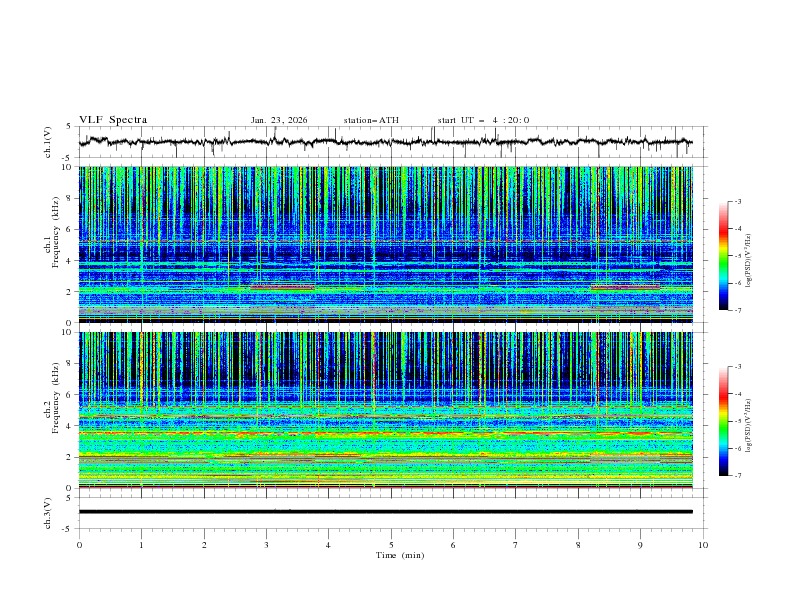Click the VLF Spectra title text
792x612 pixels.
[113, 120]
